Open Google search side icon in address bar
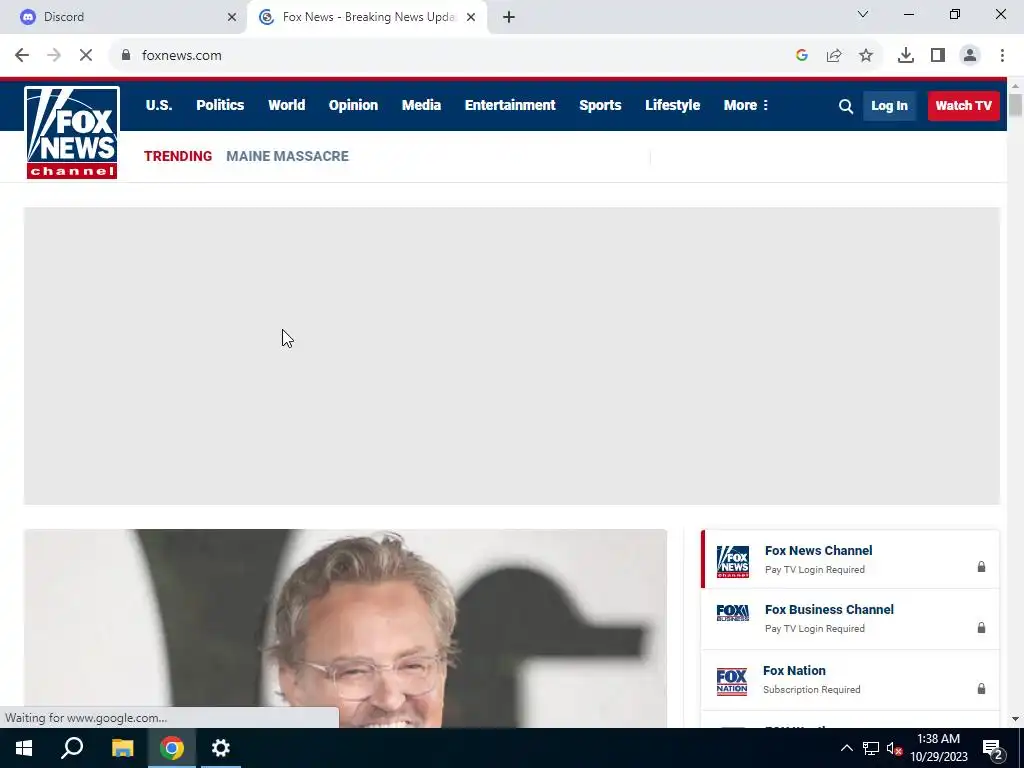The height and width of the screenshot is (768, 1024). point(802,56)
